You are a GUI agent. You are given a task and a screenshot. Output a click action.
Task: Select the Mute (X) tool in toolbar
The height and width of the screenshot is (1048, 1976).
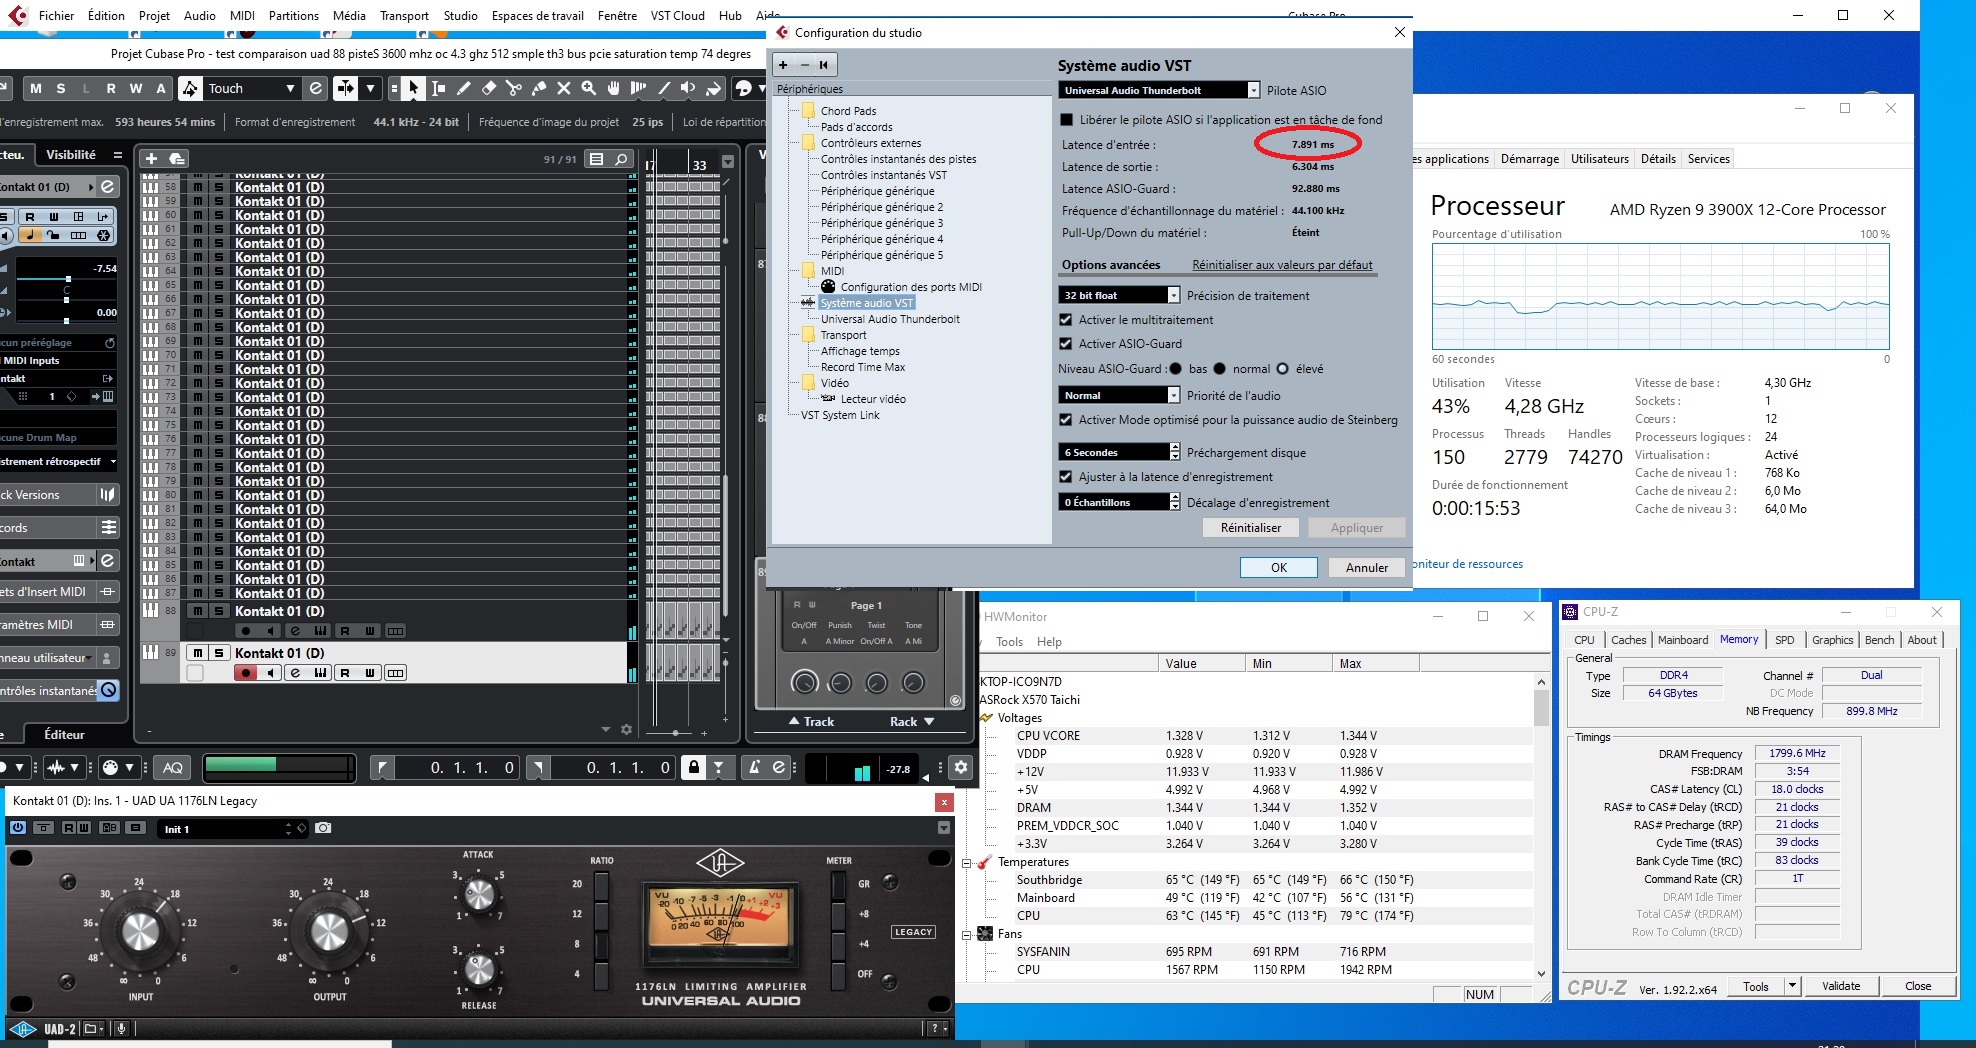[x=564, y=89]
